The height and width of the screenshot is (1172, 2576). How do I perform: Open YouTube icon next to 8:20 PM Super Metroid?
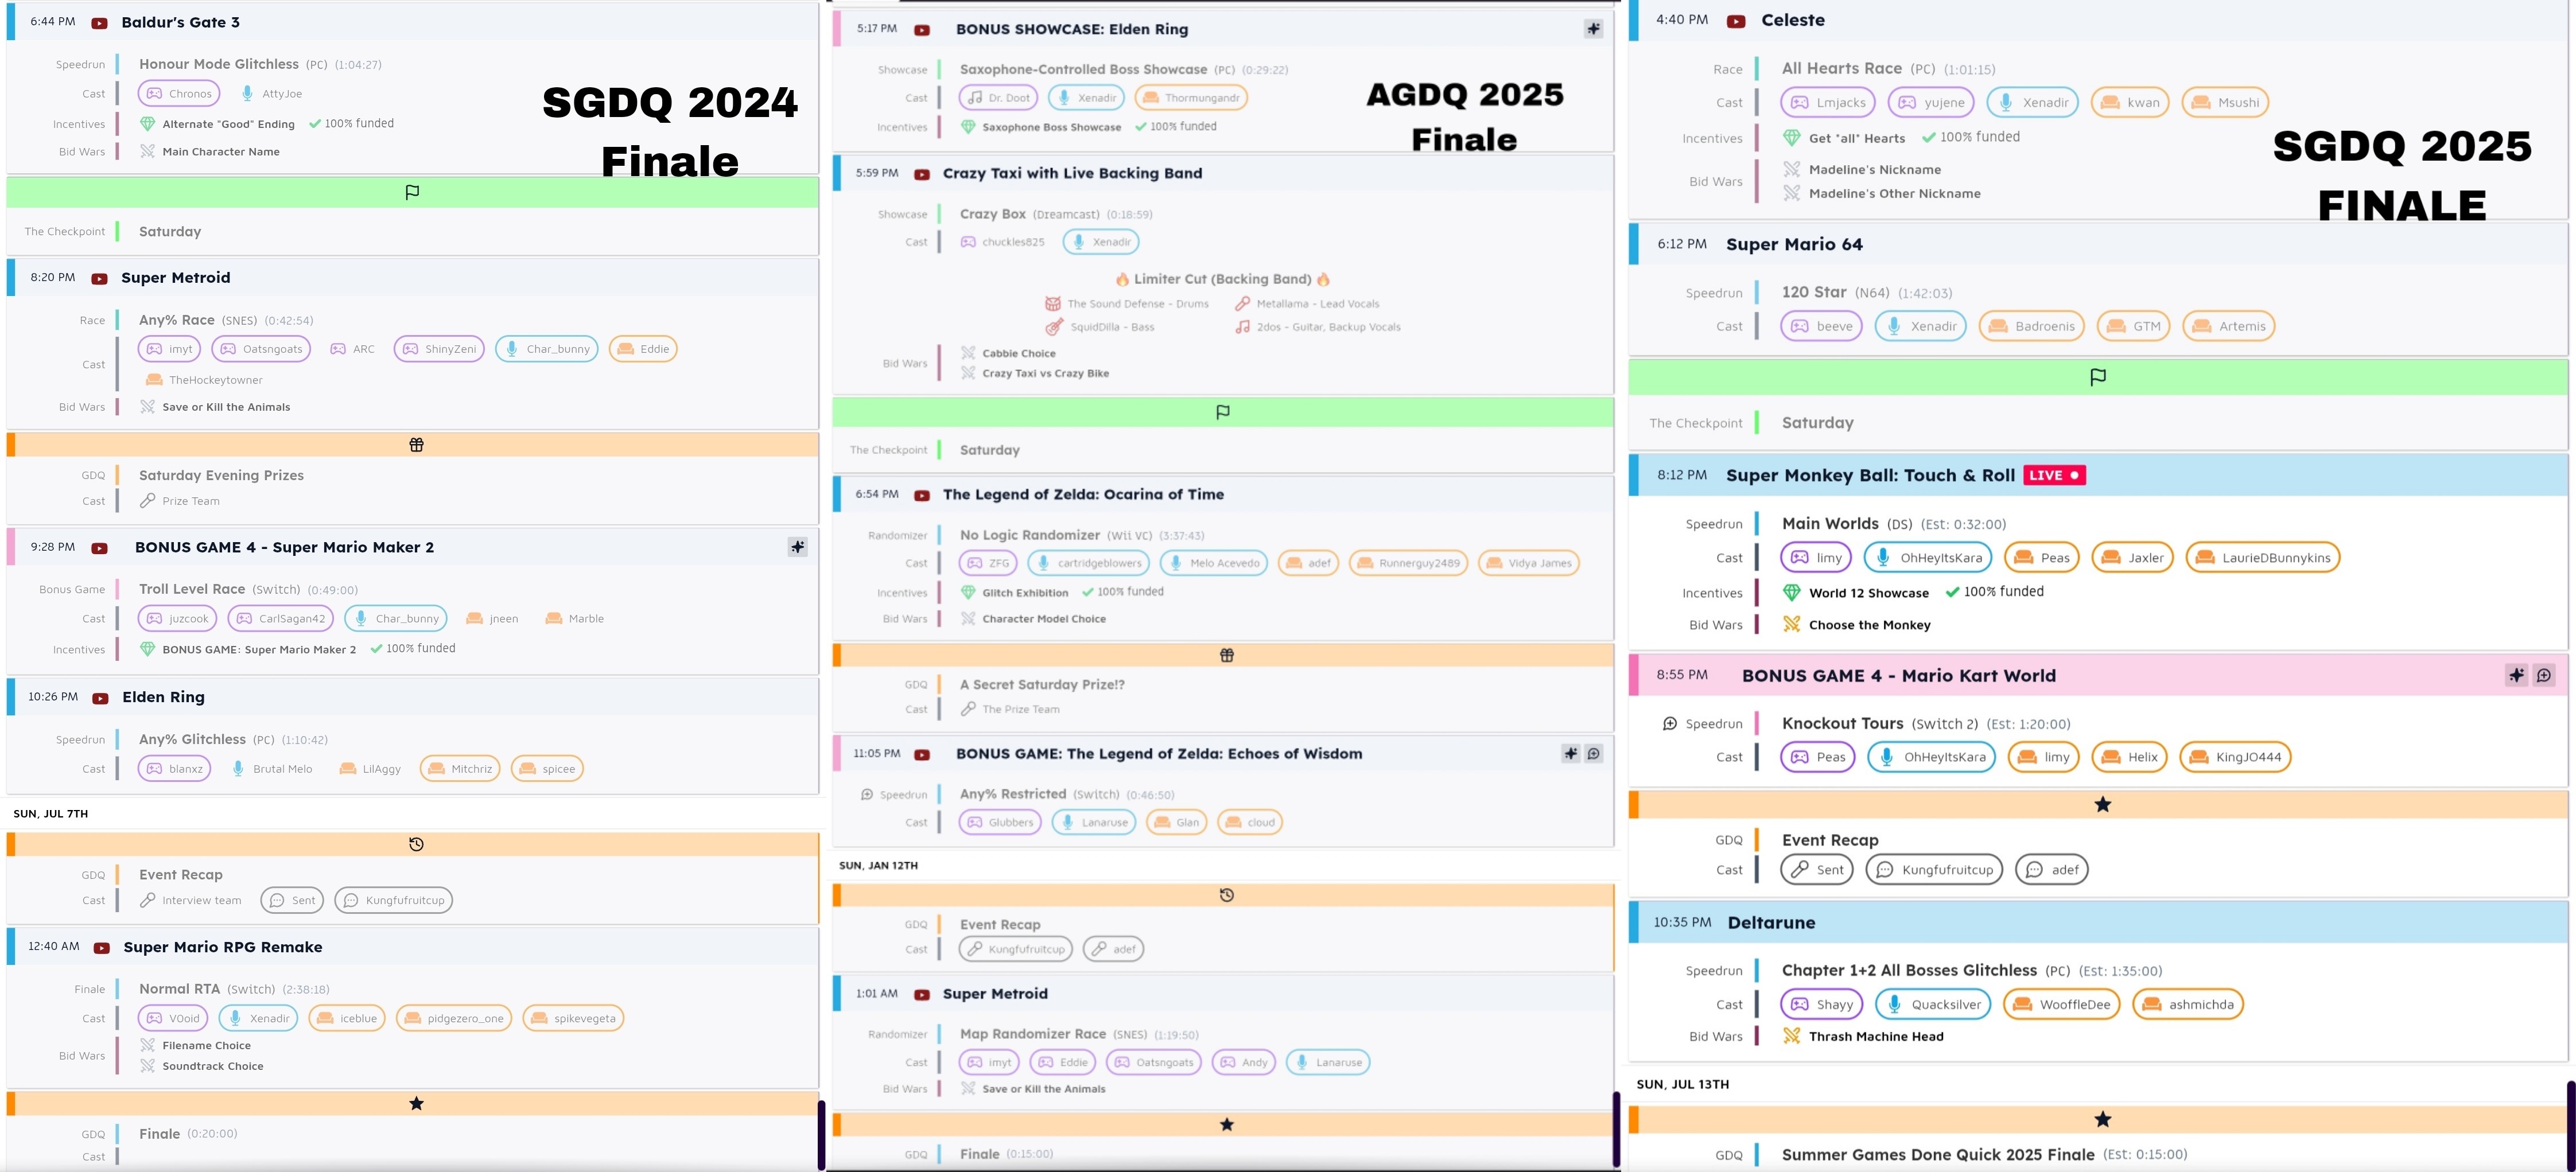click(100, 279)
